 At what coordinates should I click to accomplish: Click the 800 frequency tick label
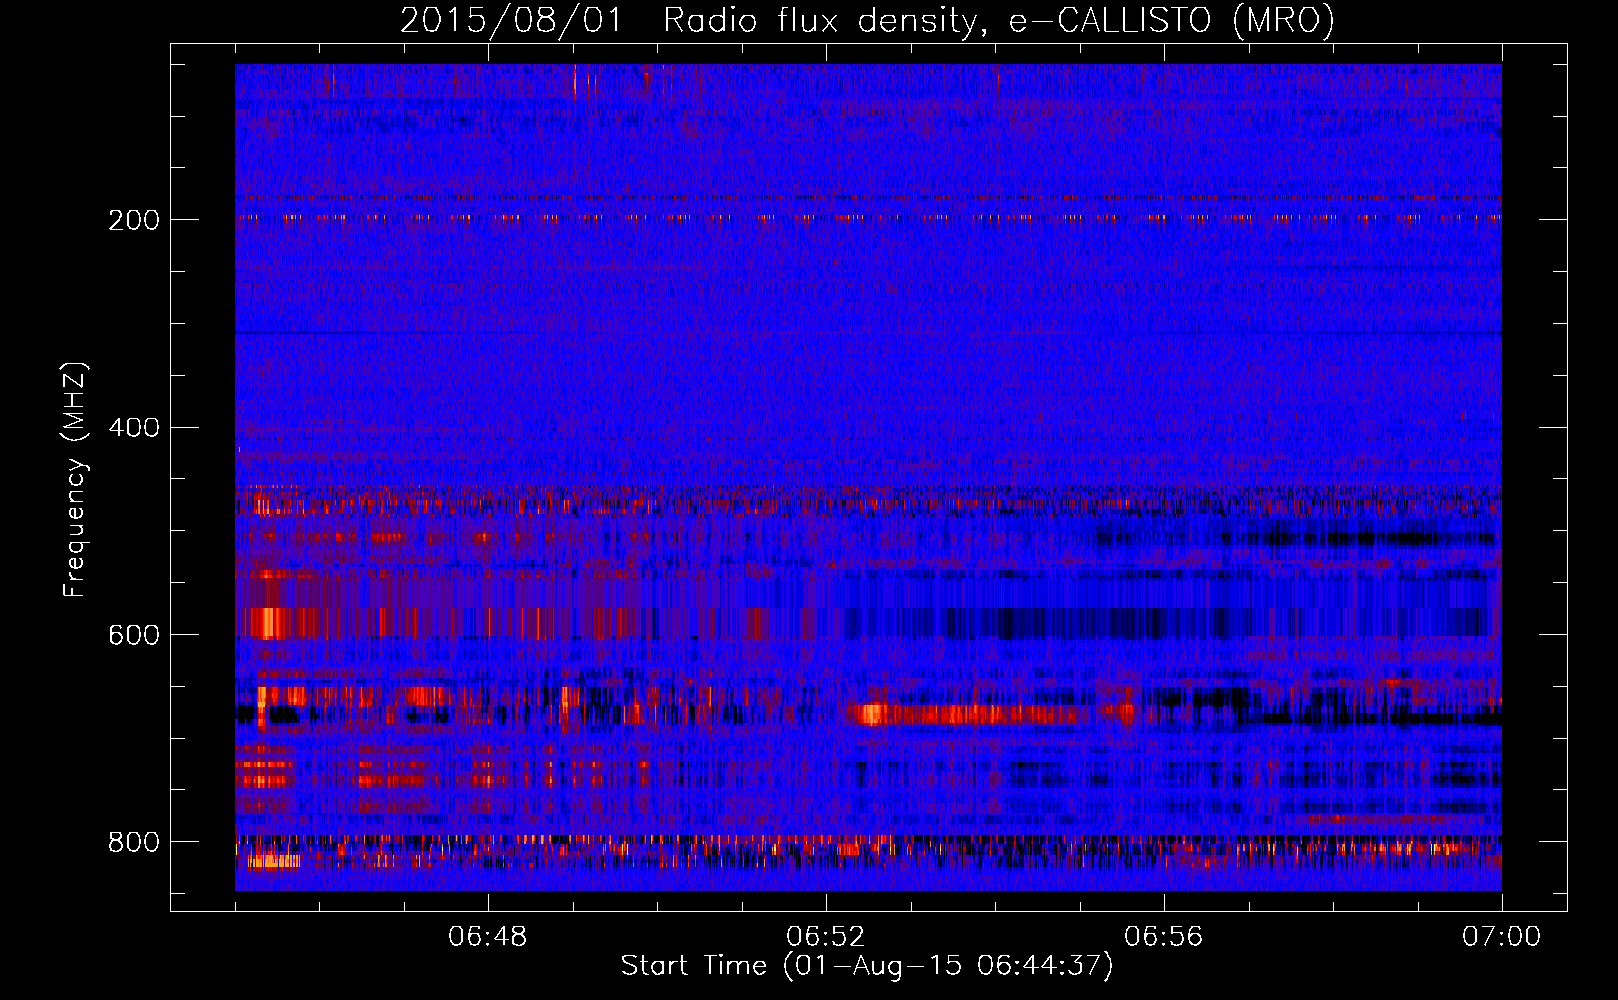(134, 842)
